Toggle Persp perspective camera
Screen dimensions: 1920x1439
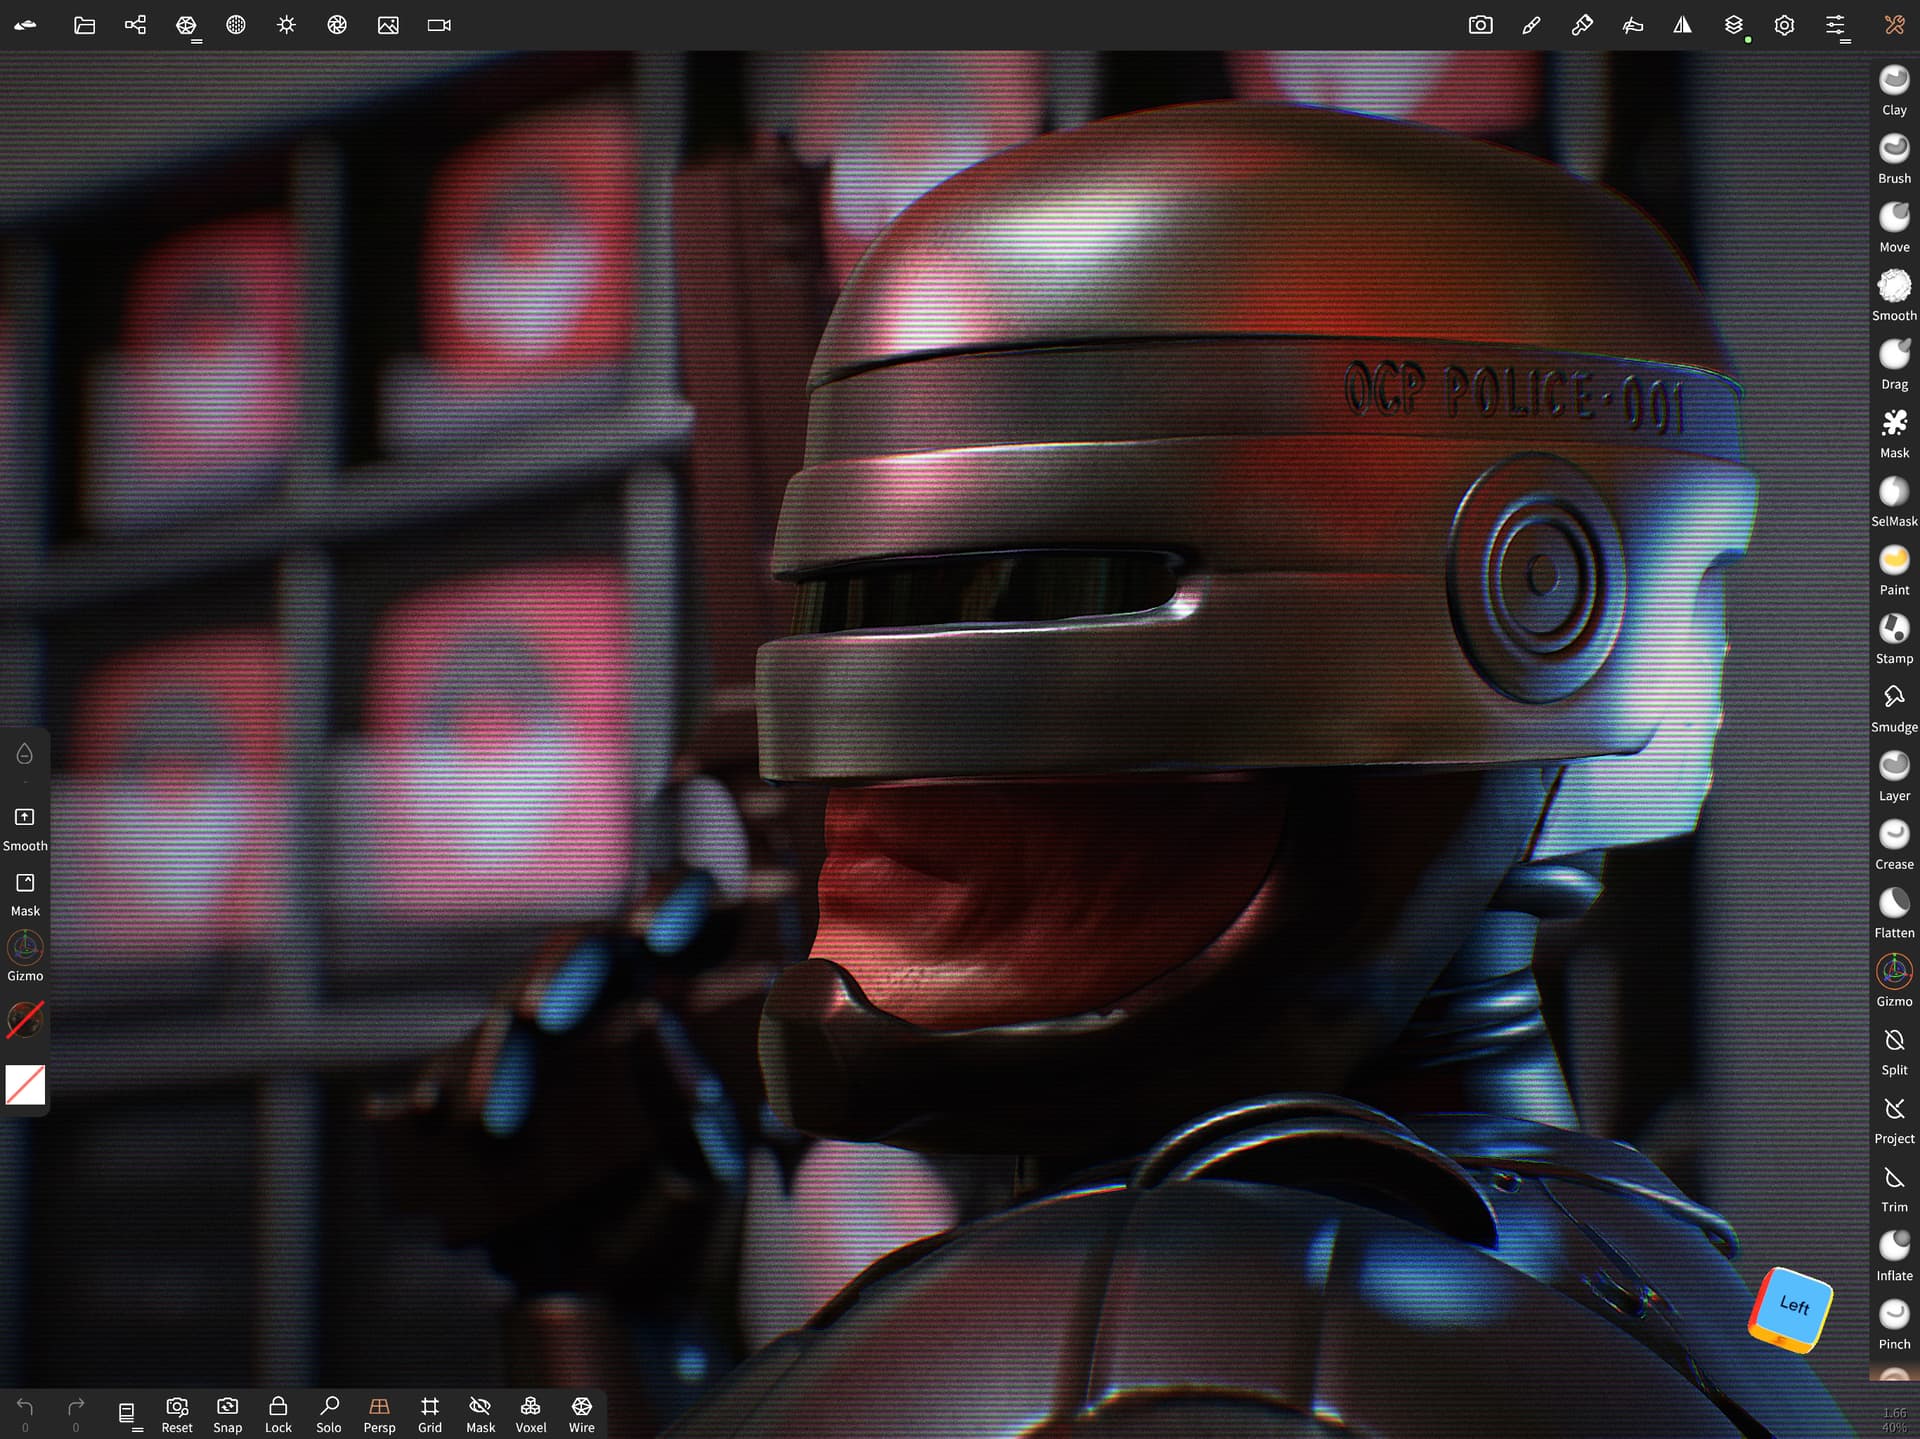[x=379, y=1414]
